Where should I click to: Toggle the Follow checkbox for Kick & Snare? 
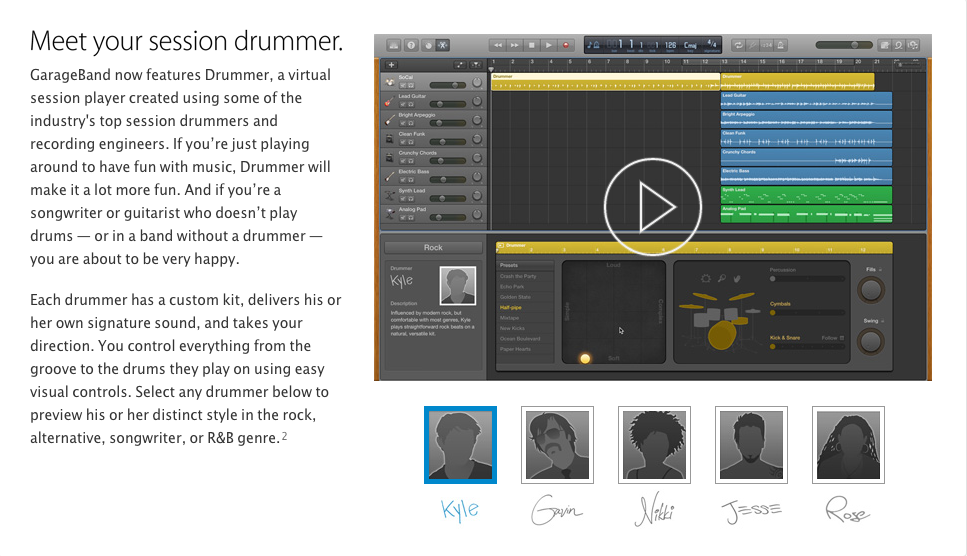842,338
